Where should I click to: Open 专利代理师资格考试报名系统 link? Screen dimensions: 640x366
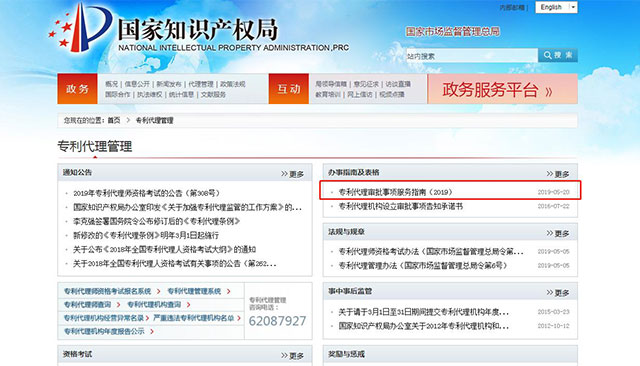point(107,291)
